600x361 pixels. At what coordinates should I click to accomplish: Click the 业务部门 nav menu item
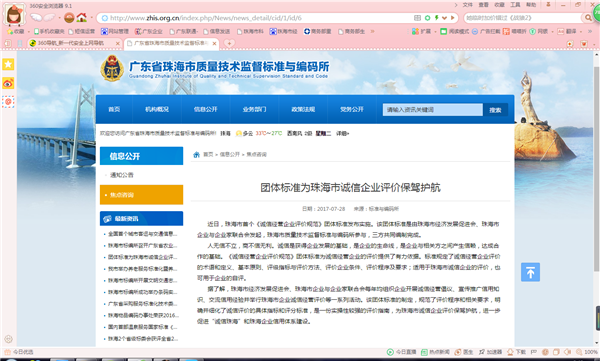(x=254, y=109)
